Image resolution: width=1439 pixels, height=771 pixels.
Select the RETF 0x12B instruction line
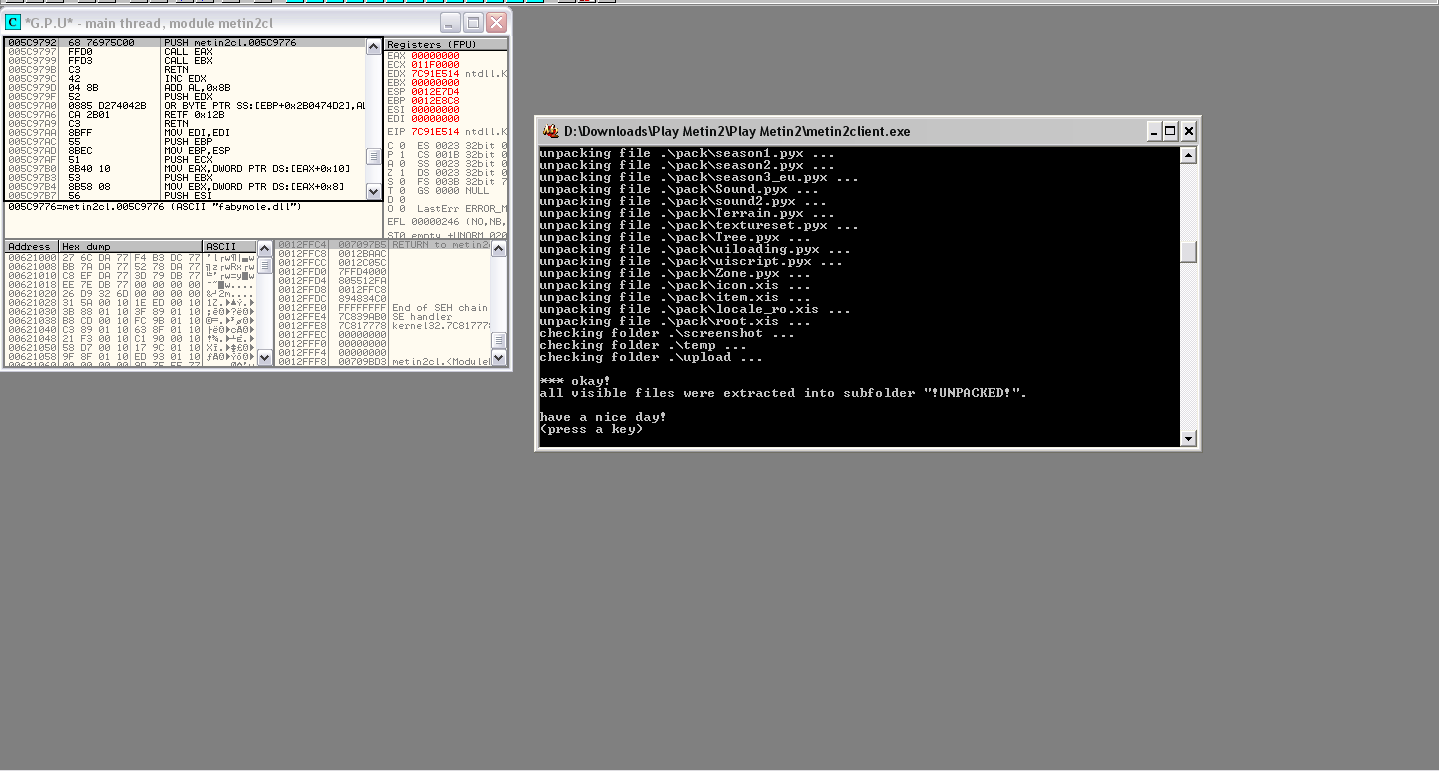click(x=185, y=114)
